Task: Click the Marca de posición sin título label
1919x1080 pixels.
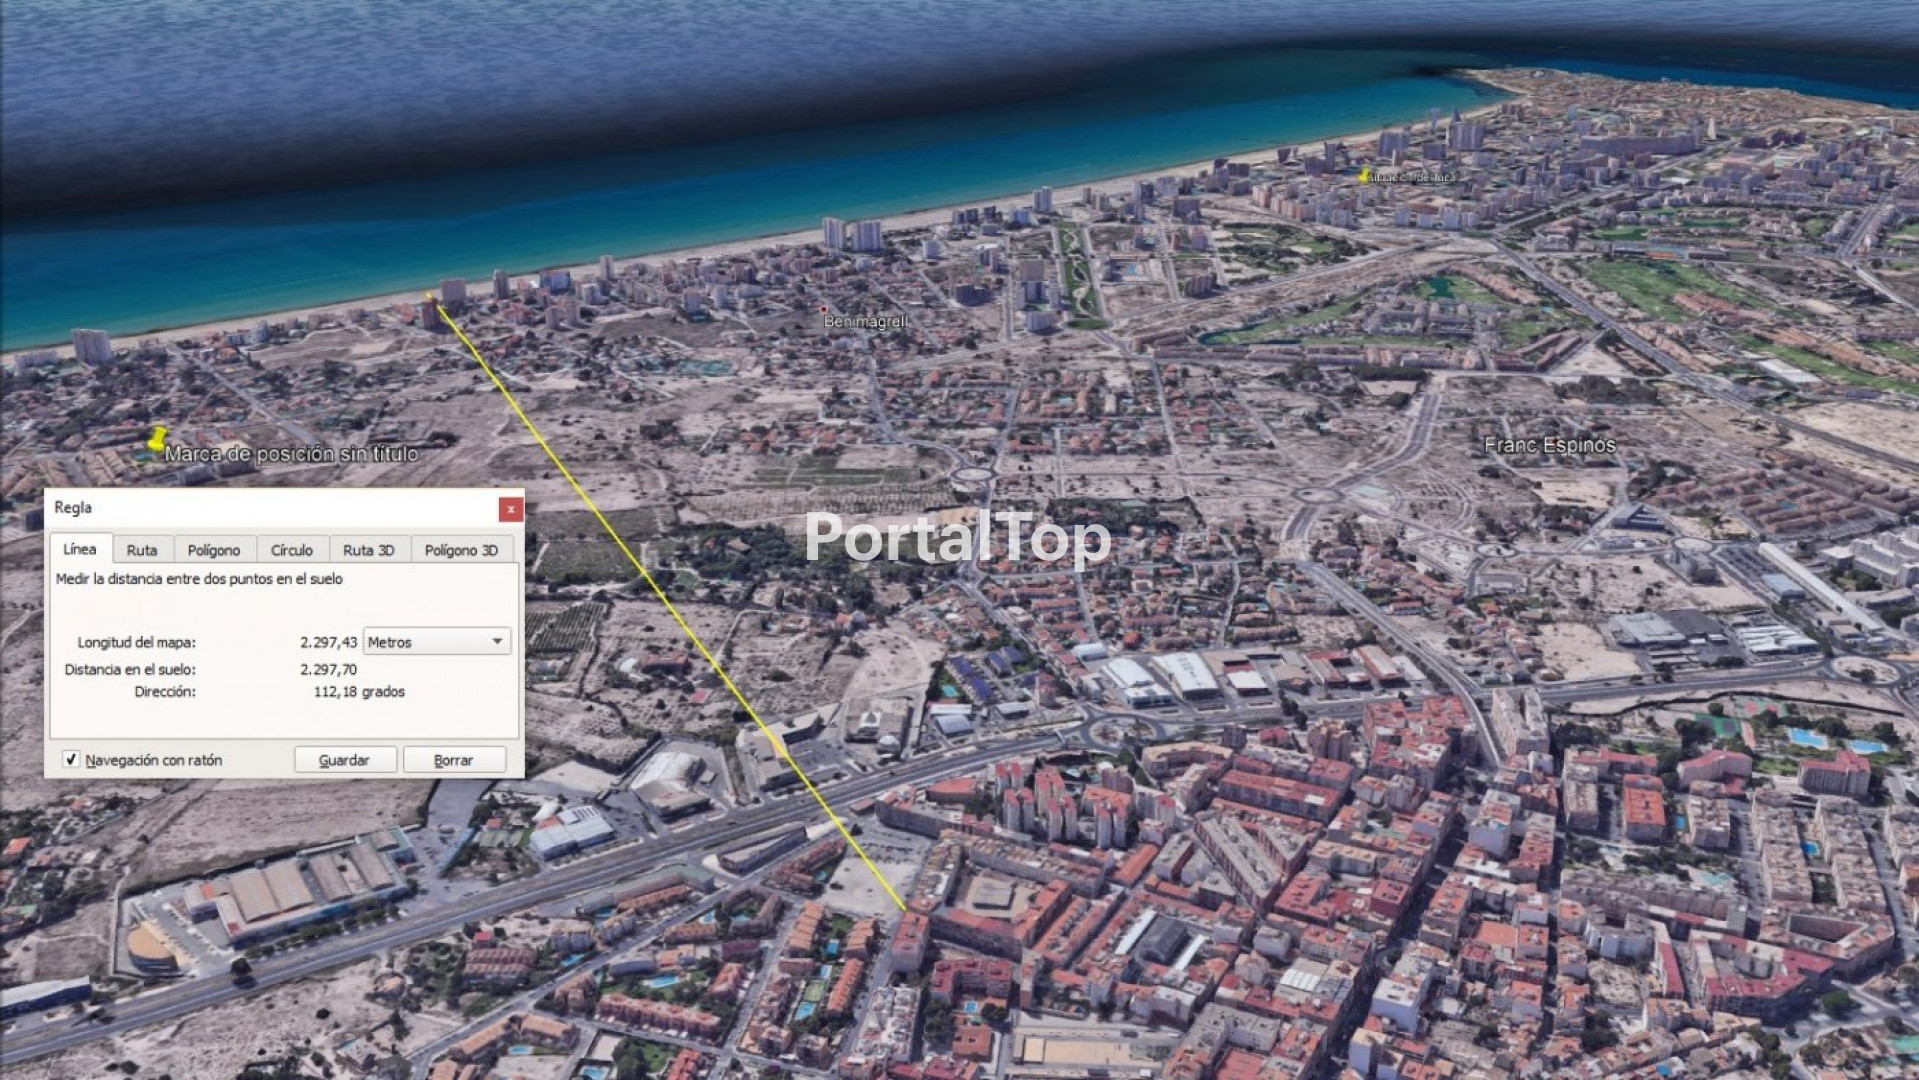Action: click(291, 454)
